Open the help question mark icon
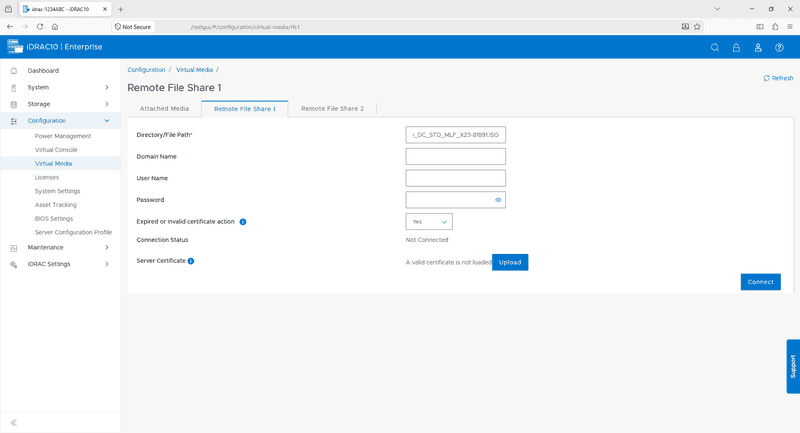Screen dimensions: 800x433 coord(779,47)
